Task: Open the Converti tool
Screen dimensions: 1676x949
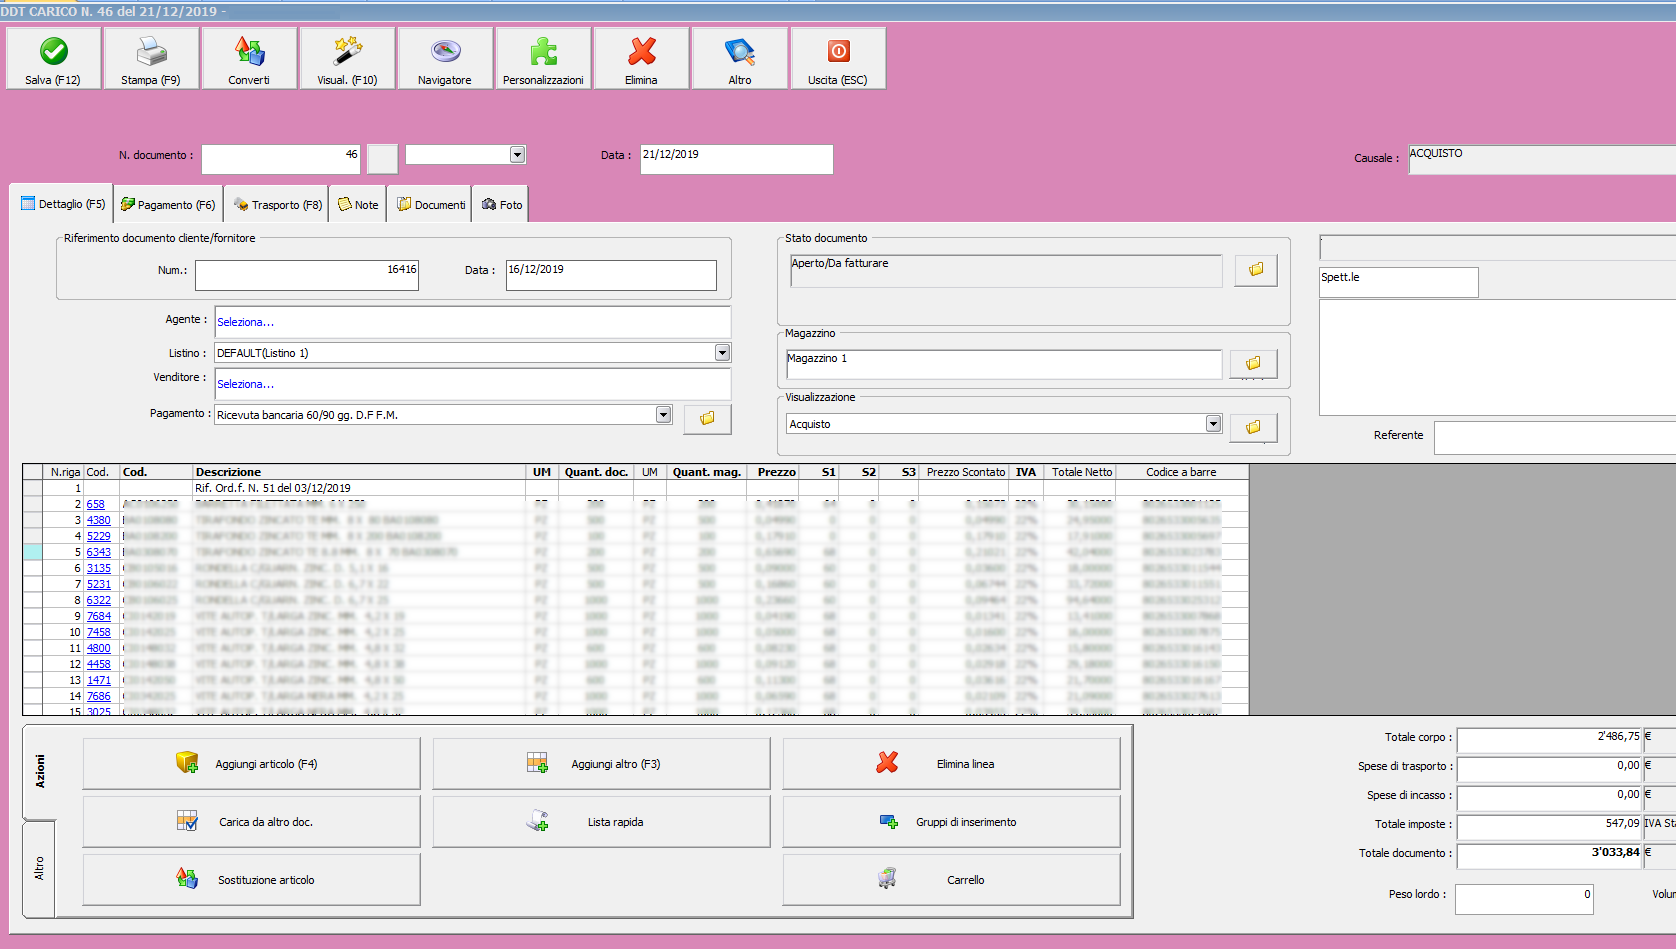Action: (x=249, y=58)
